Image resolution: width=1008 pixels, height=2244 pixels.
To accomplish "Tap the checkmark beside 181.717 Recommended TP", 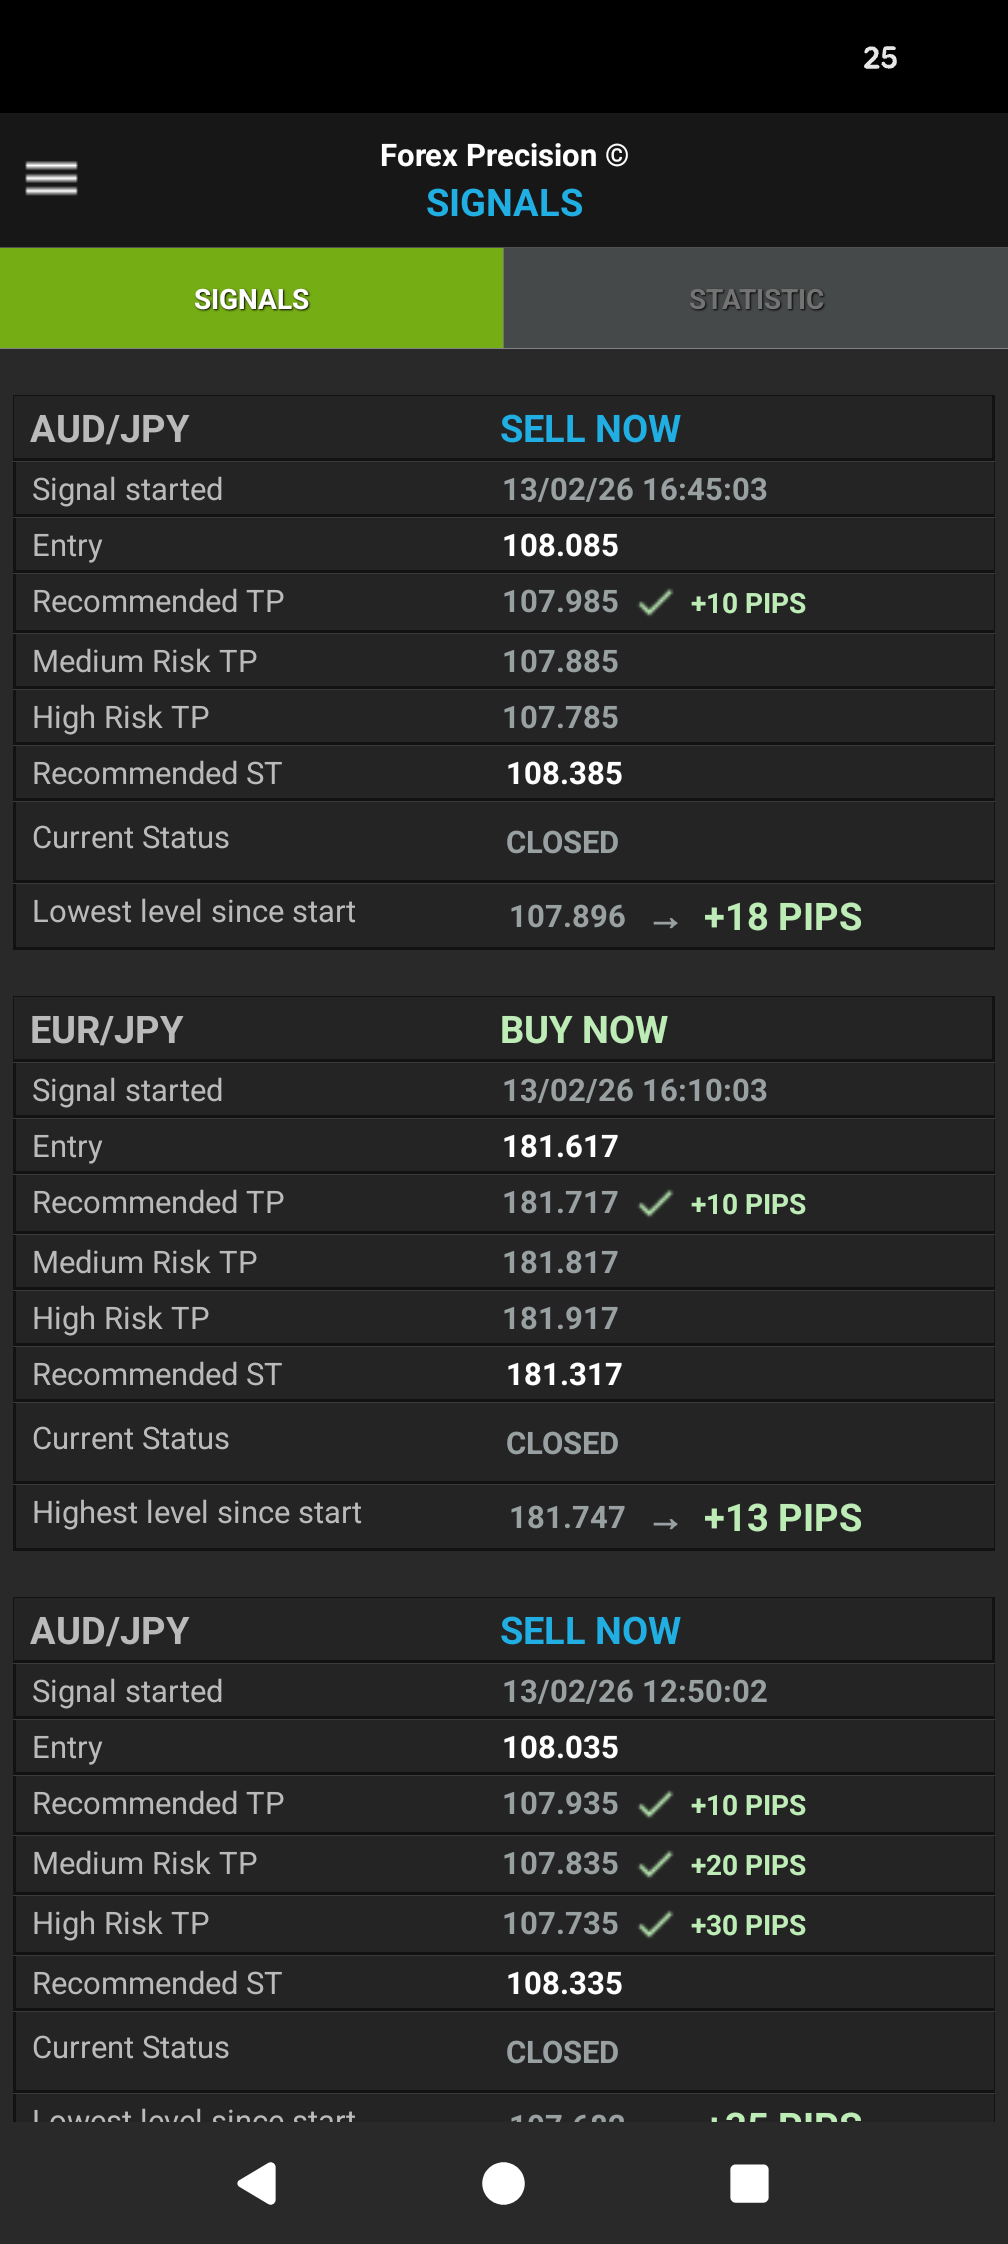I will [x=655, y=1204].
